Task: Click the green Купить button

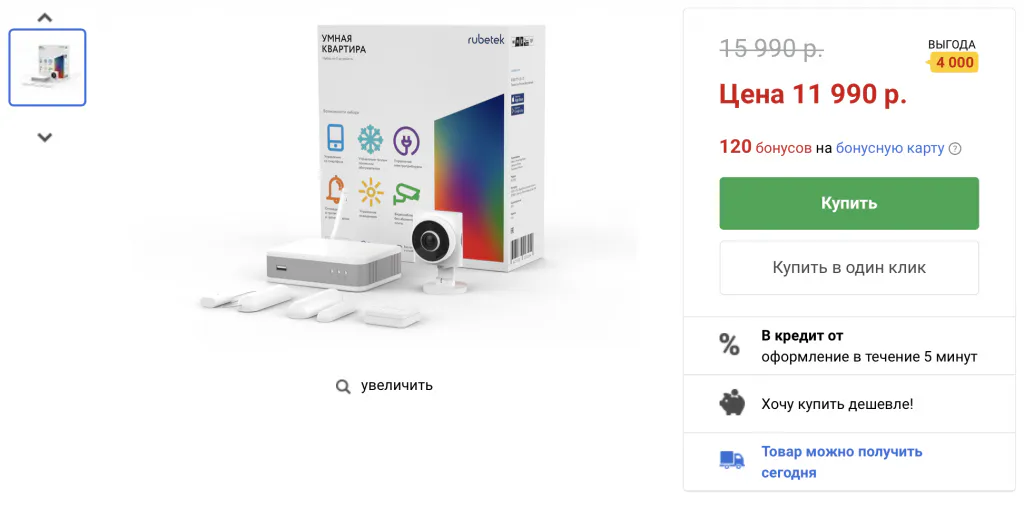Action: tap(849, 203)
